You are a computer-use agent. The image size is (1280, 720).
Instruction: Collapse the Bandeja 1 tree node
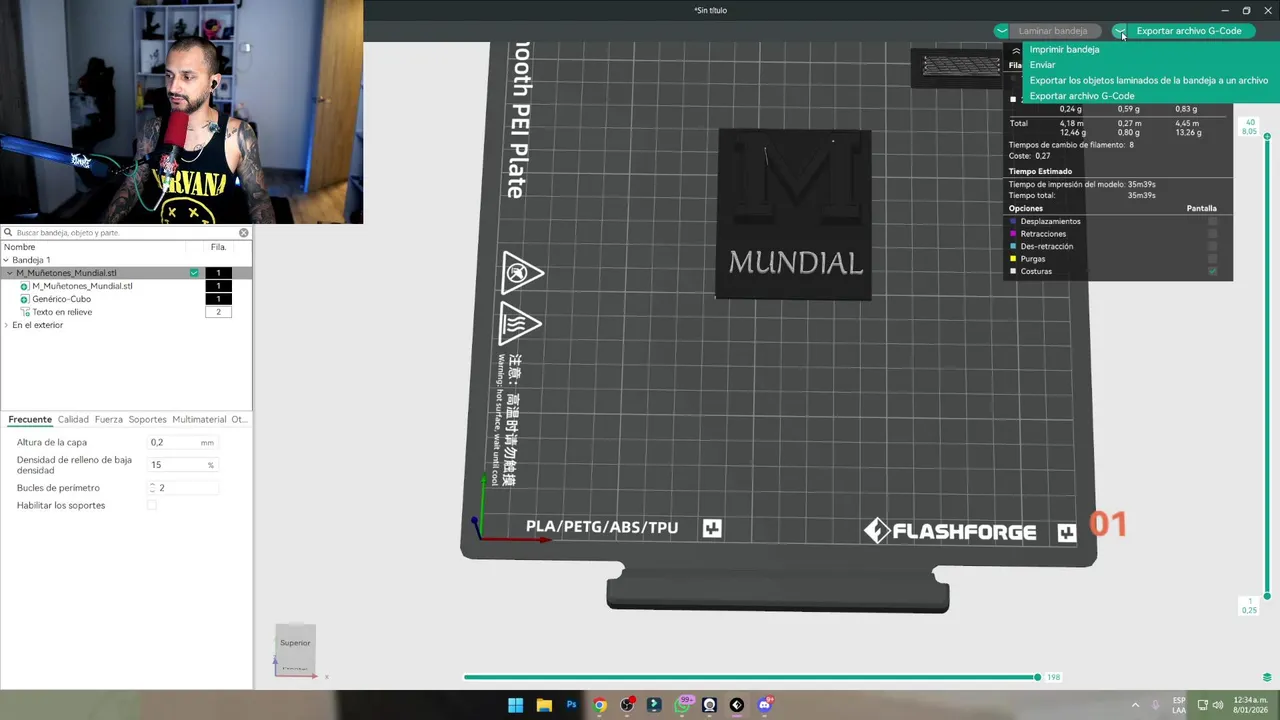(x=6, y=260)
